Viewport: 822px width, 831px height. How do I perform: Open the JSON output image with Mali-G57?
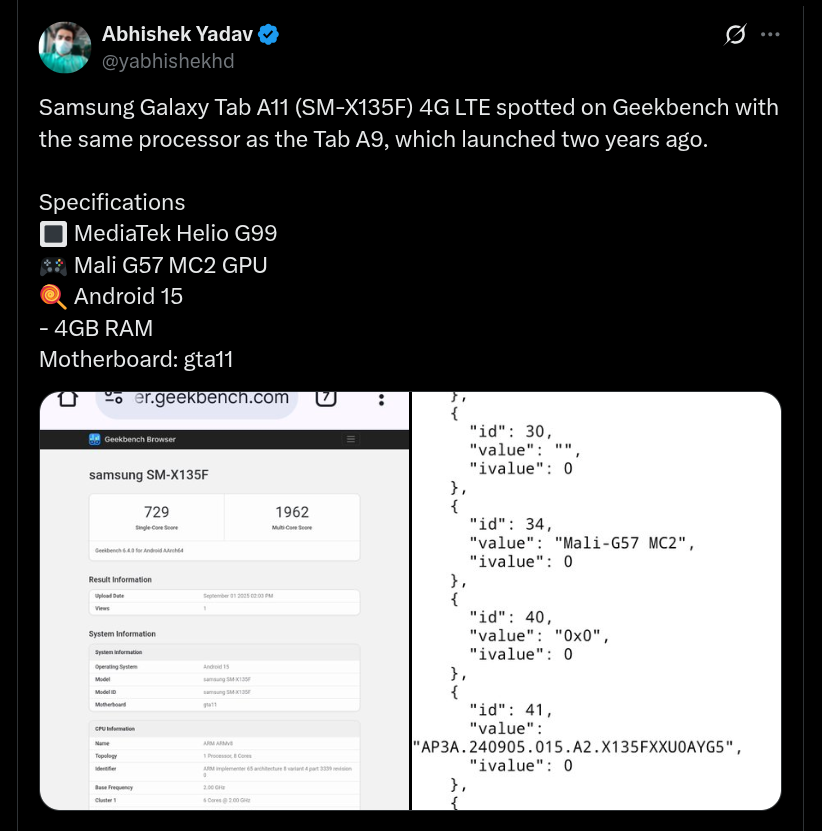pos(597,601)
